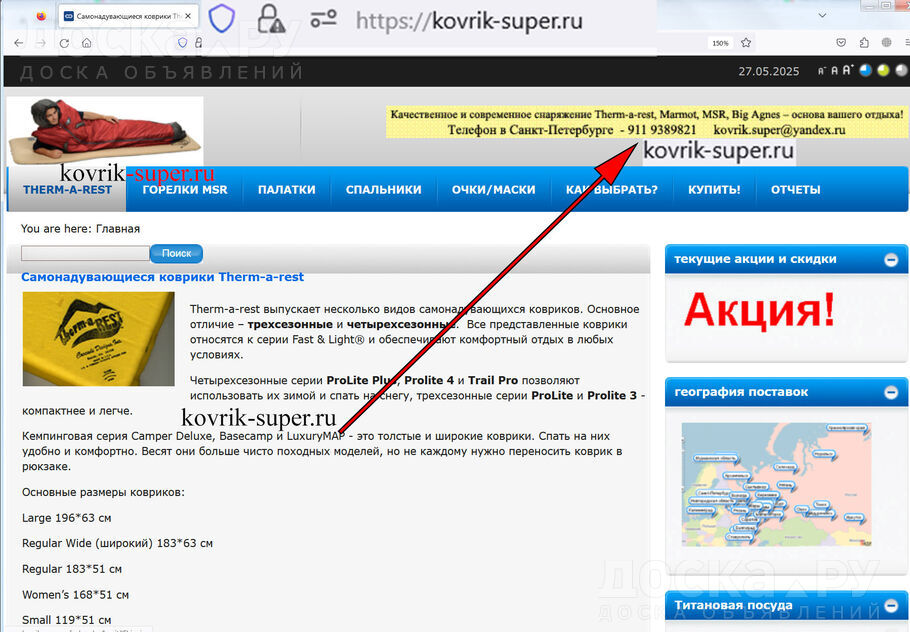
Task: Open the "ГОРЕЛКИ MSR" menu item
Action: [x=185, y=190]
